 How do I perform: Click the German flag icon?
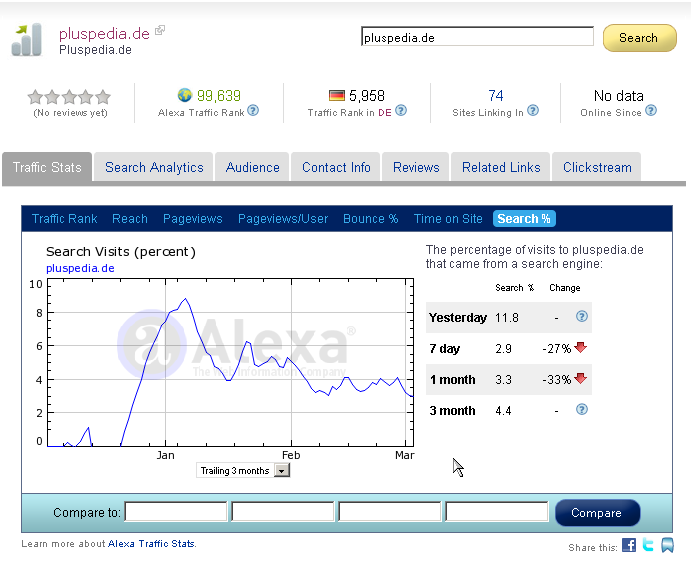tap(337, 95)
